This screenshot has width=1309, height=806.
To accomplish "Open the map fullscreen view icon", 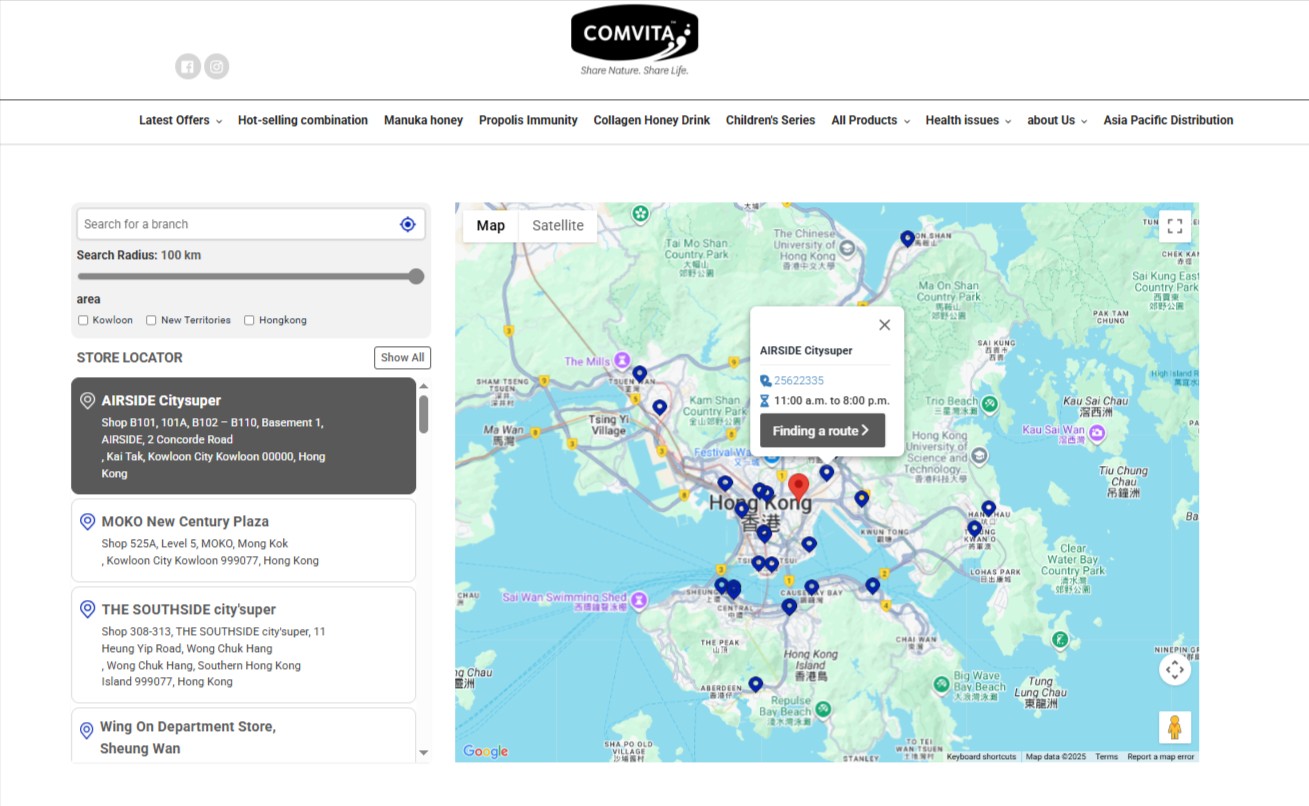I will [x=1175, y=226].
